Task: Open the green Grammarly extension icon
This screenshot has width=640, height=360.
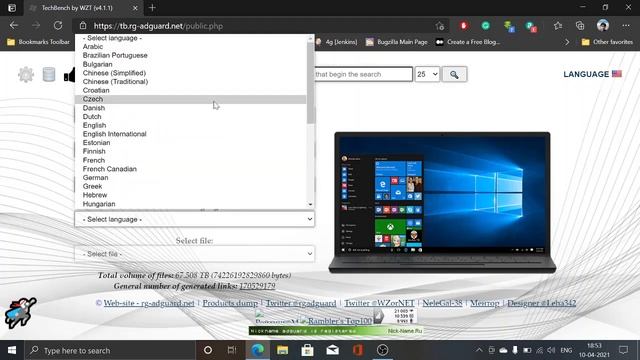Action: tap(485, 26)
